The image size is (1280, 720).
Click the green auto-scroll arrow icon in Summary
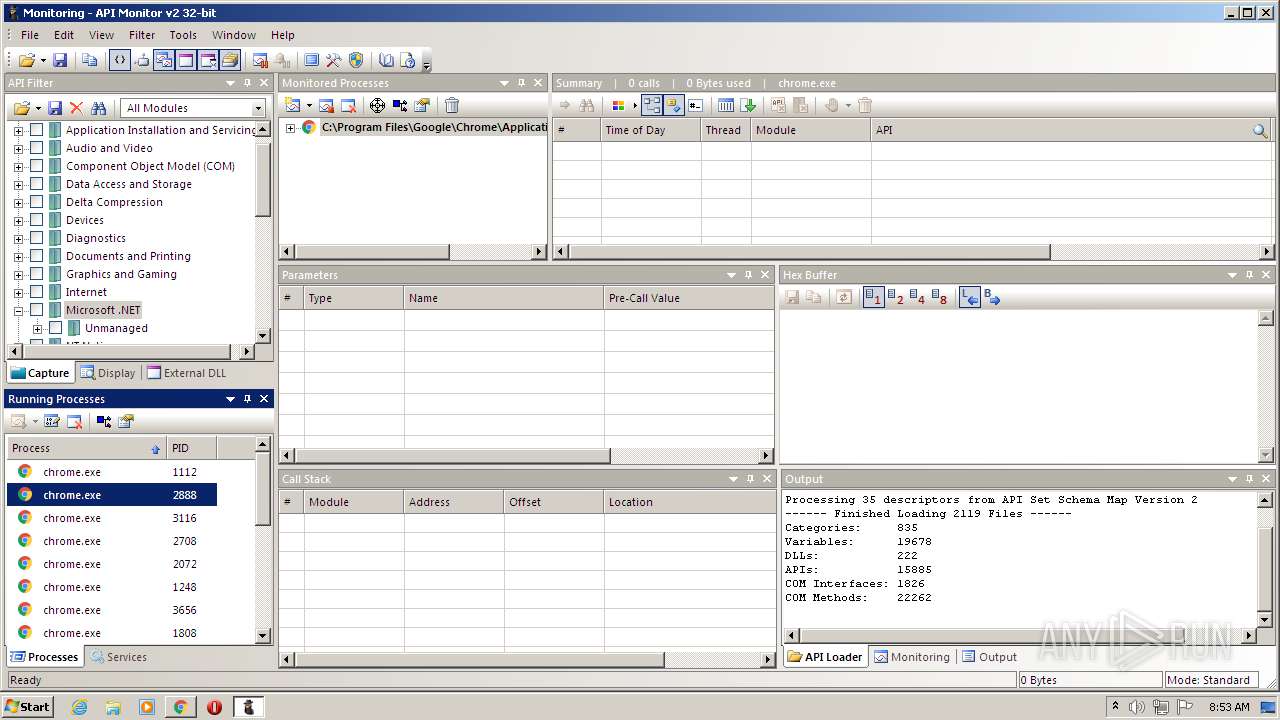coord(748,105)
